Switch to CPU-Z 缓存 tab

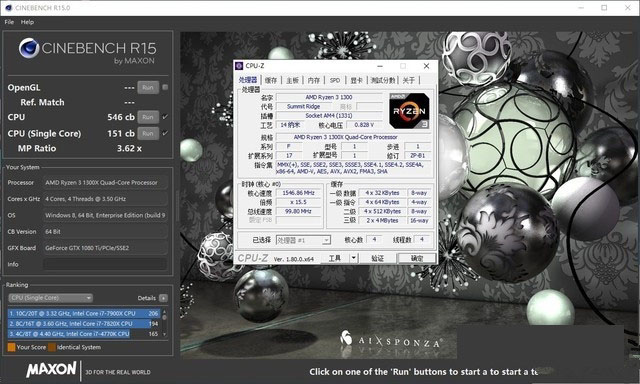point(271,80)
